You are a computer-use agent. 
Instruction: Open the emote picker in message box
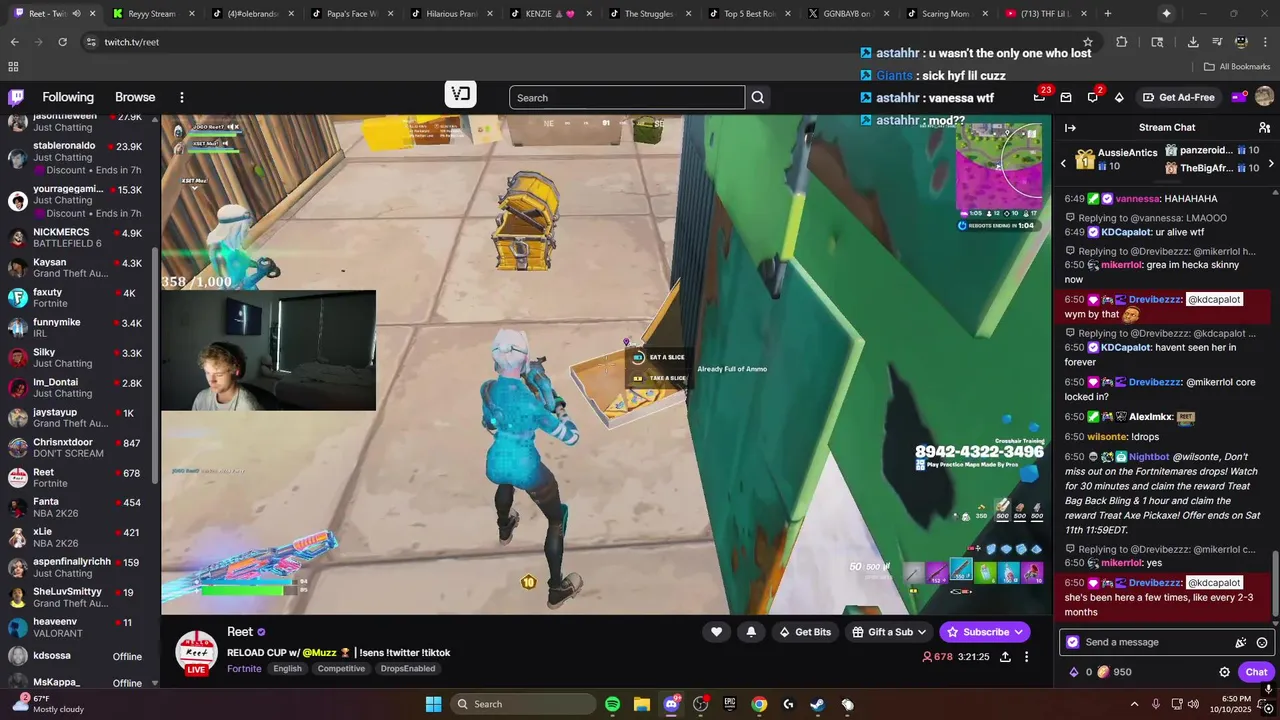coord(1262,642)
